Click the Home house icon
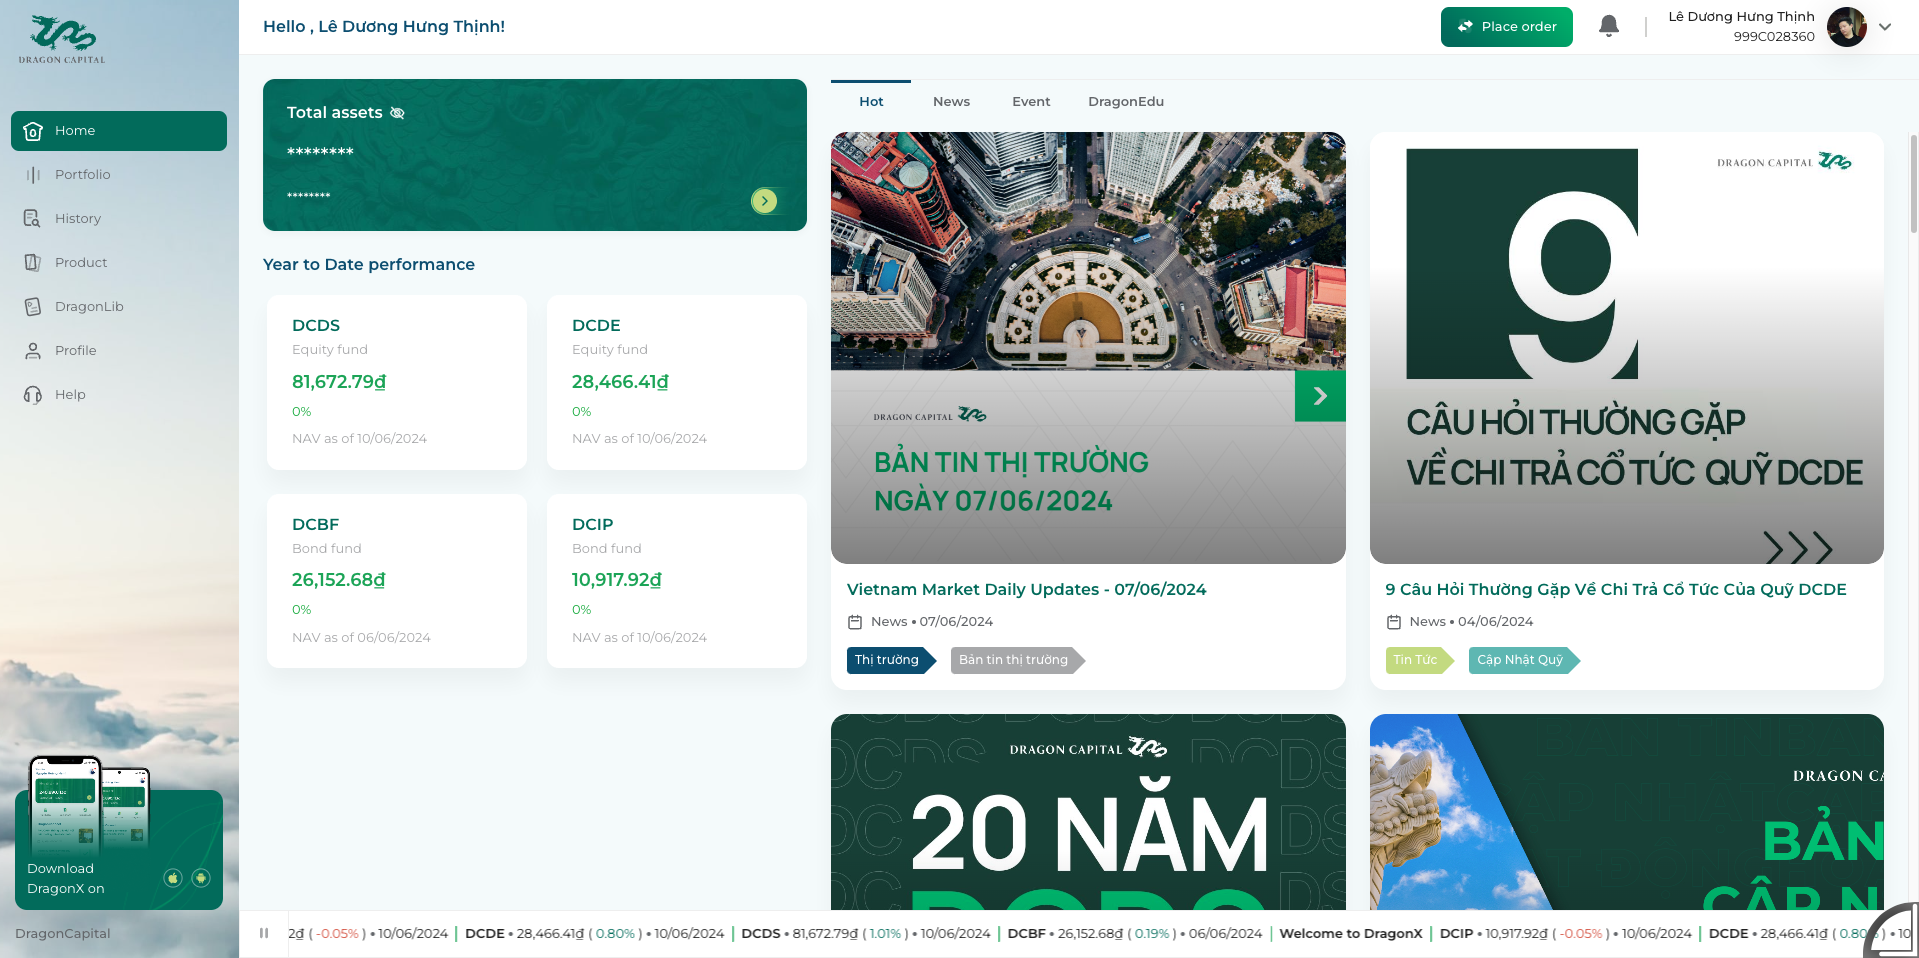This screenshot has height=958, width=1919. click(x=33, y=131)
